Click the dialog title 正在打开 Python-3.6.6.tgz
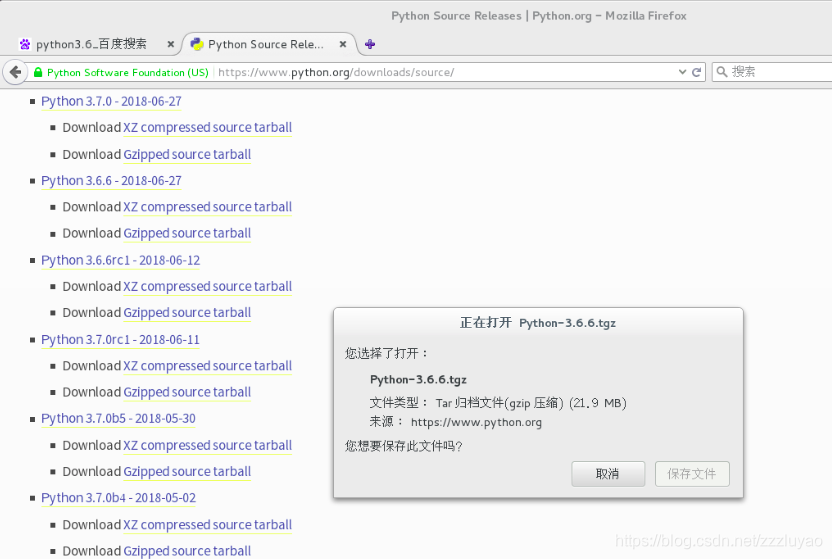Screen dimensions: 832x559 538,323
